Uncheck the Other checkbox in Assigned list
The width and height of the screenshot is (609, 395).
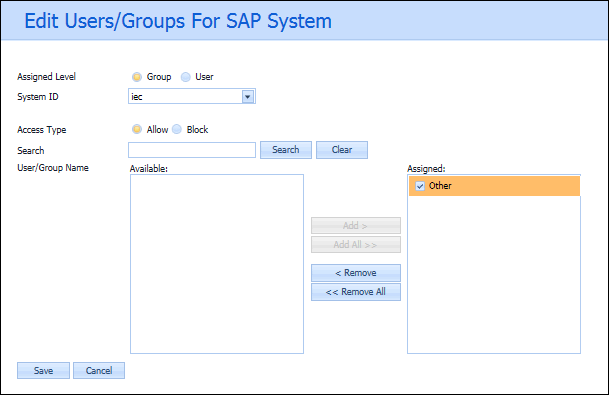coord(420,186)
